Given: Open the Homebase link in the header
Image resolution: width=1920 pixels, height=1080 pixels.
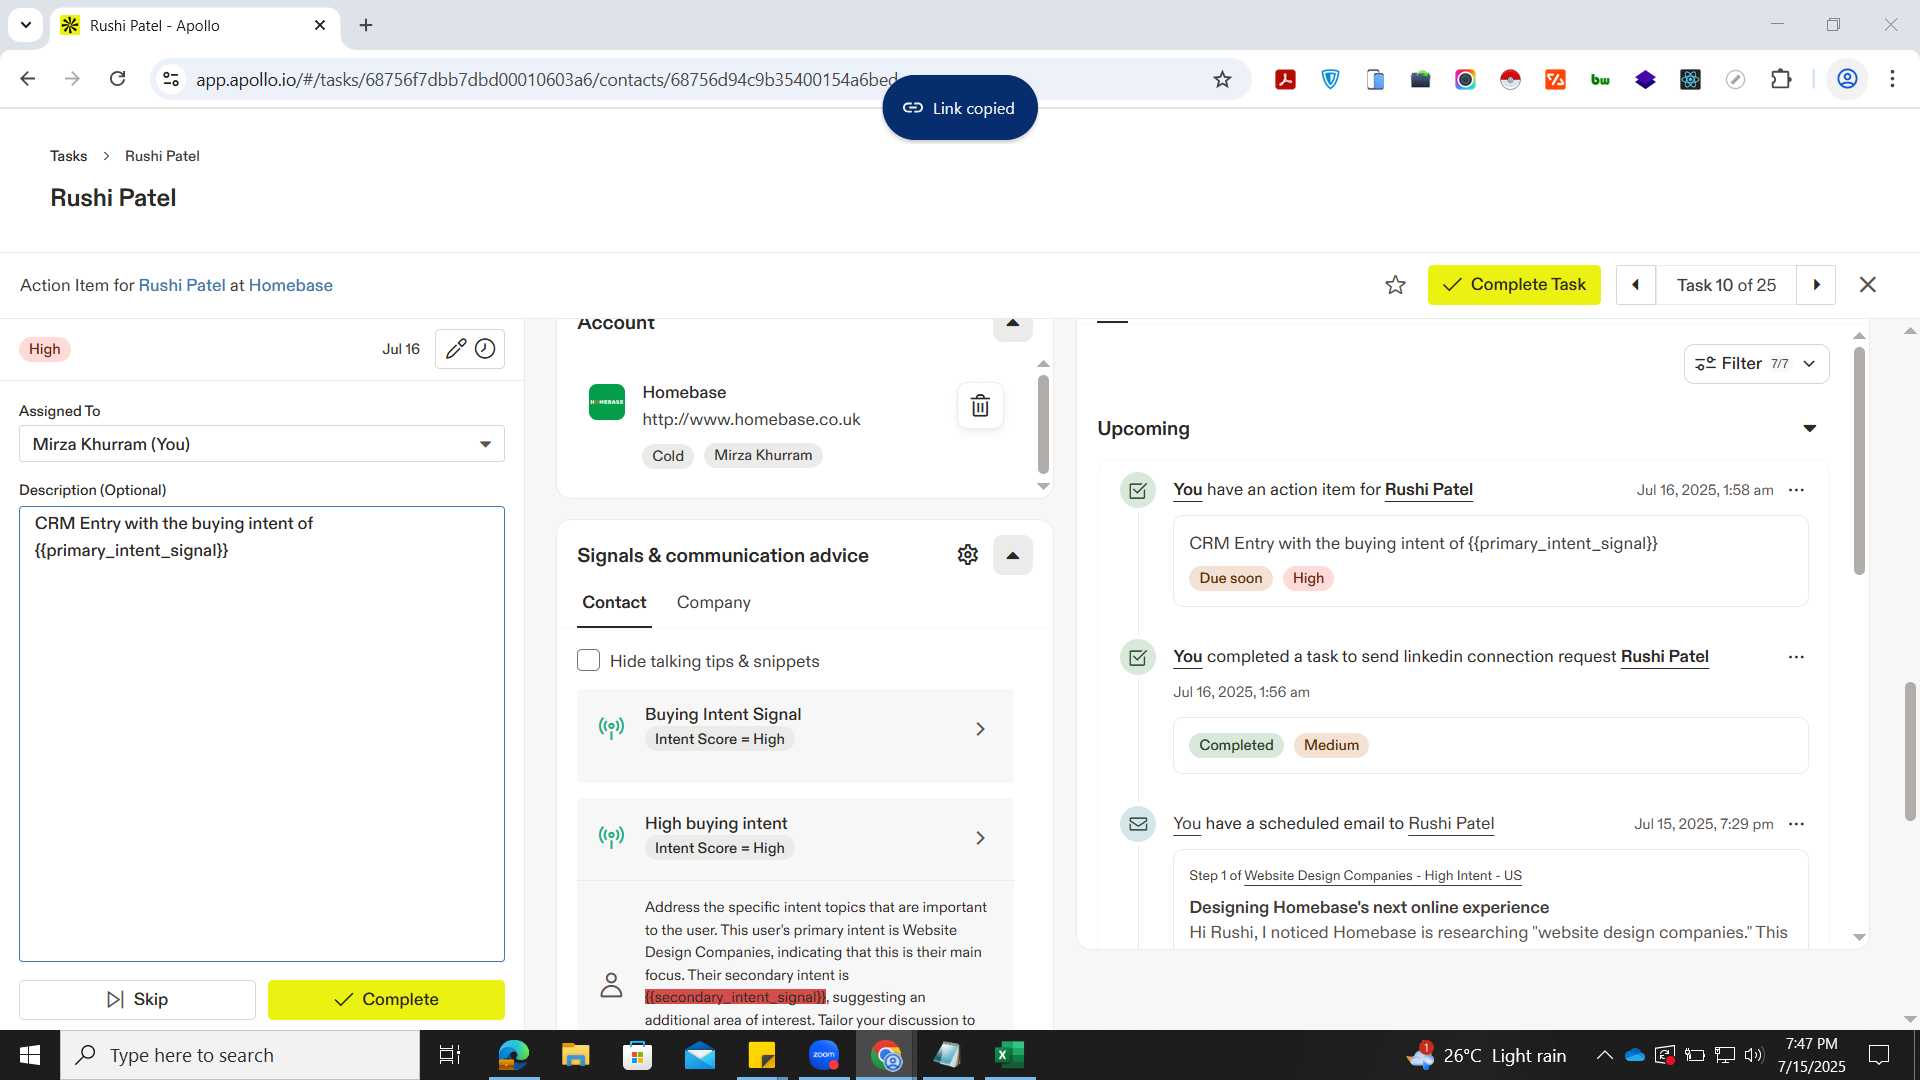Looking at the screenshot, I should point(290,285).
